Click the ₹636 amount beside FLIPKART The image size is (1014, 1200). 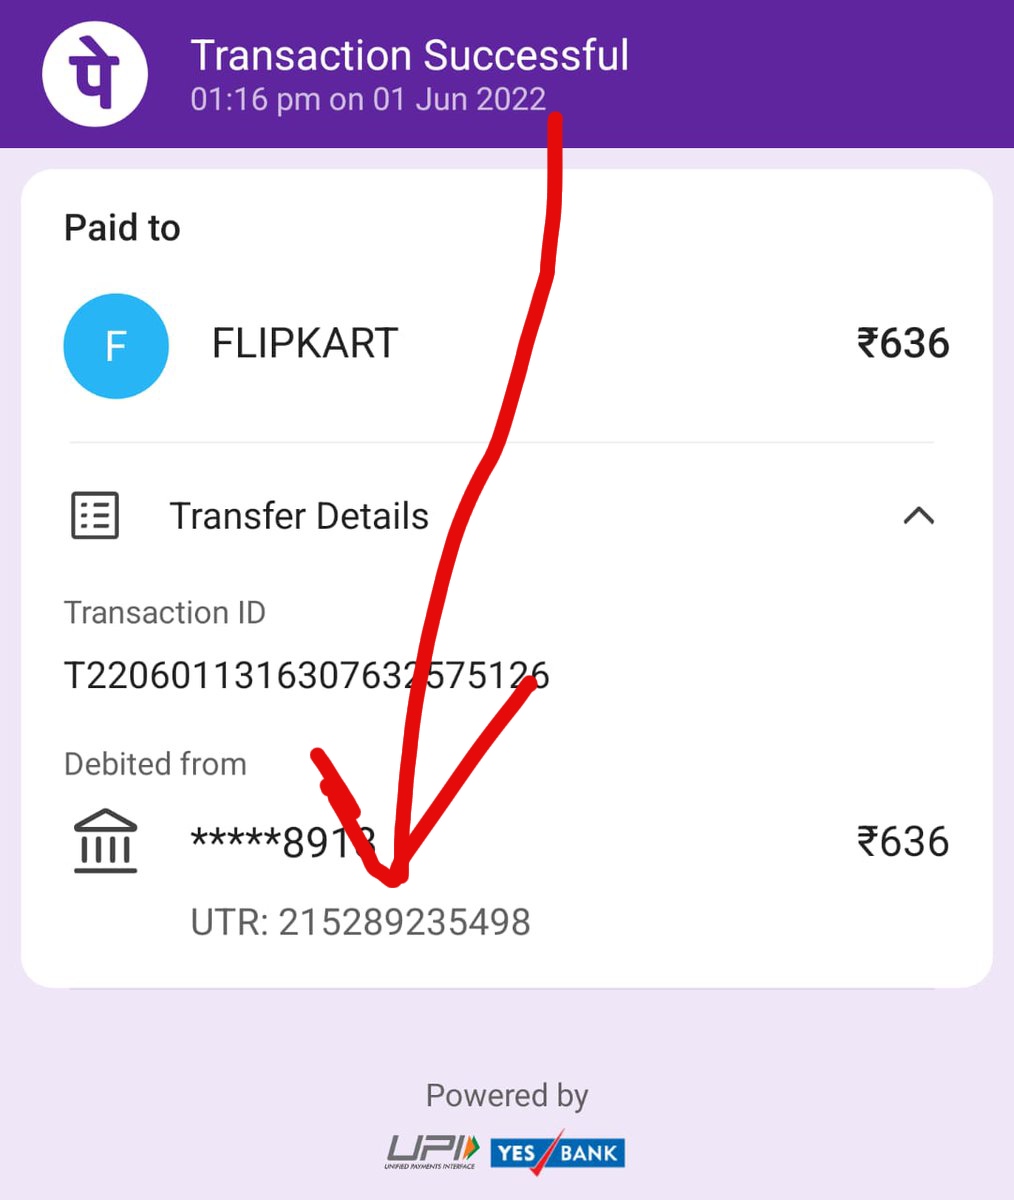[x=903, y=343]
